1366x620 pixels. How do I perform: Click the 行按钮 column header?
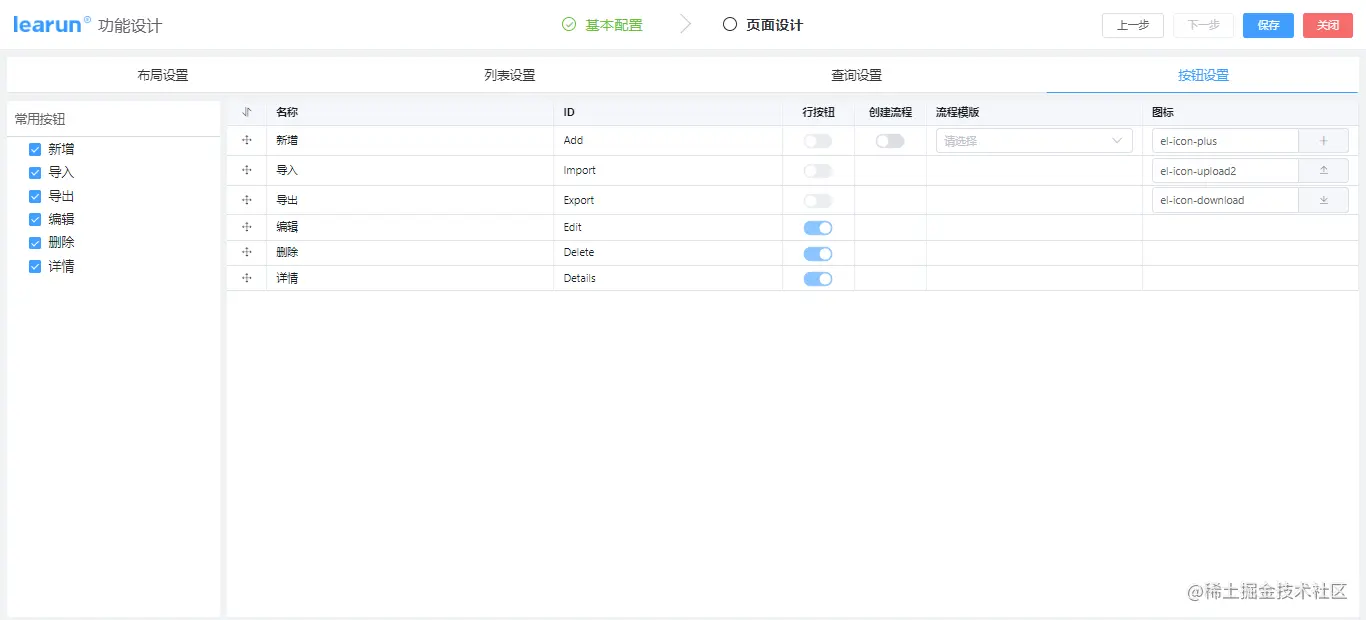point(818,112)
